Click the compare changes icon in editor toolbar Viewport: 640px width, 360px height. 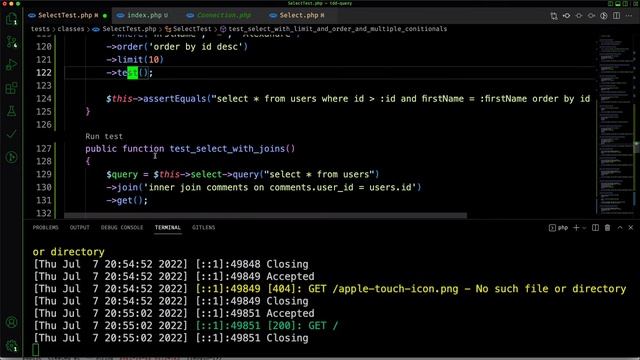pyautogui.click(x=554, y=16)
